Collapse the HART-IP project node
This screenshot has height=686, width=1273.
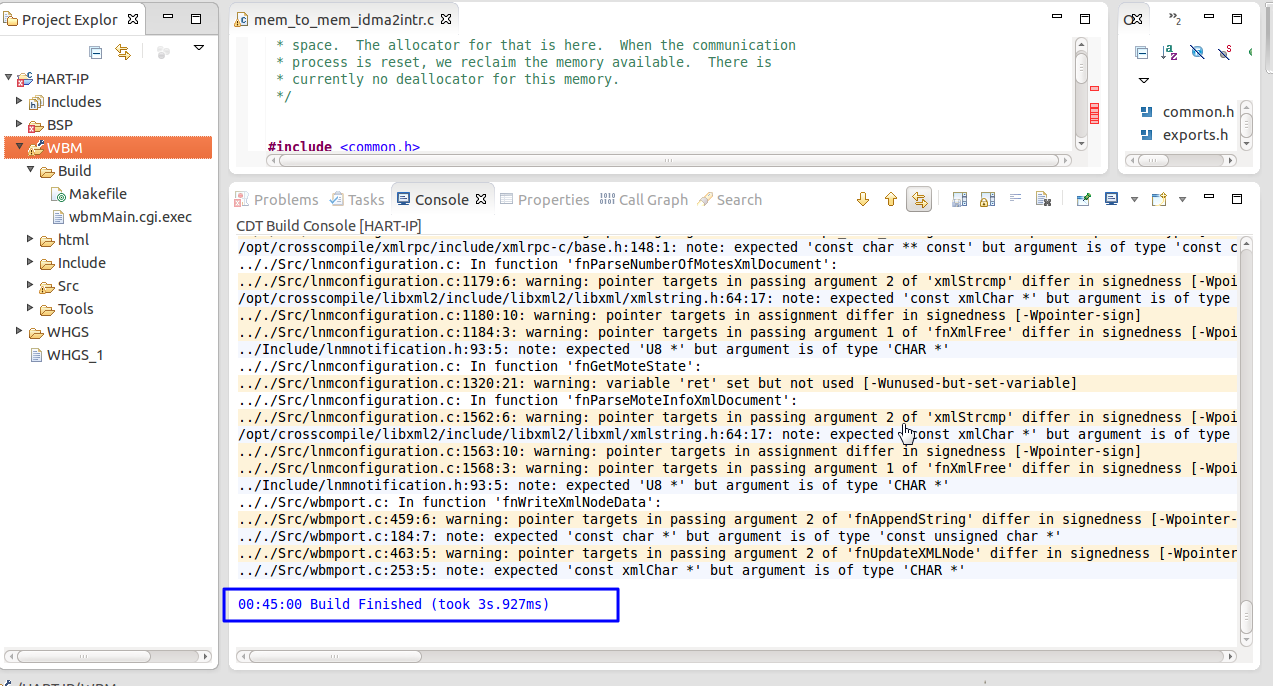(9, 78)
